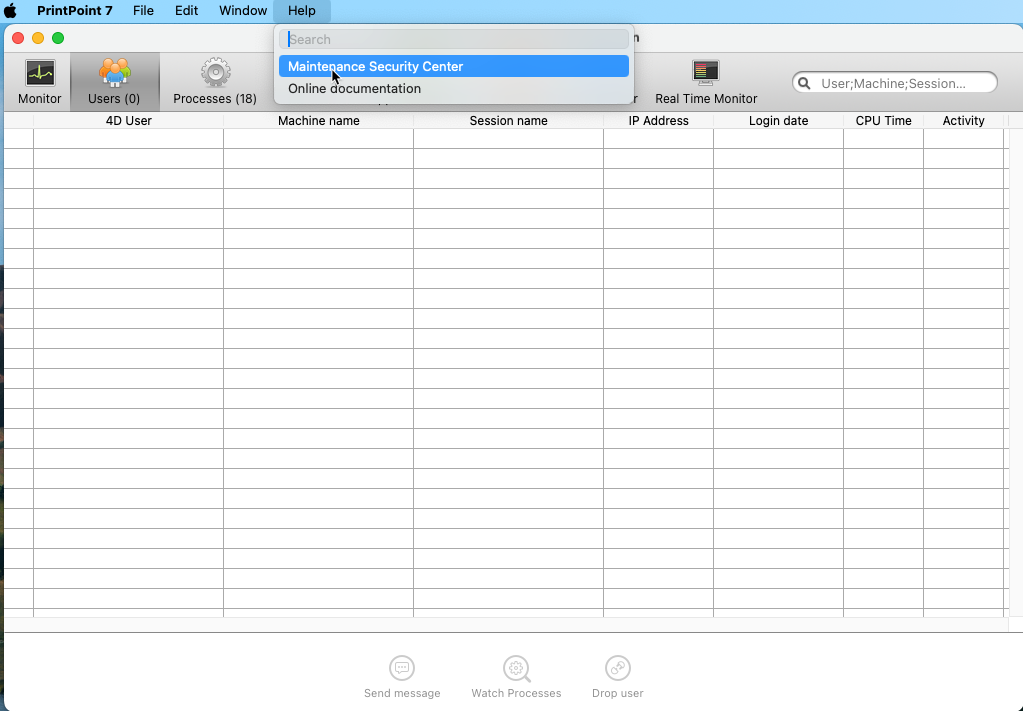Viewport: 1023px width, 711px height.
Task: Sort by the 4D User column header
Action: [129, 121]
